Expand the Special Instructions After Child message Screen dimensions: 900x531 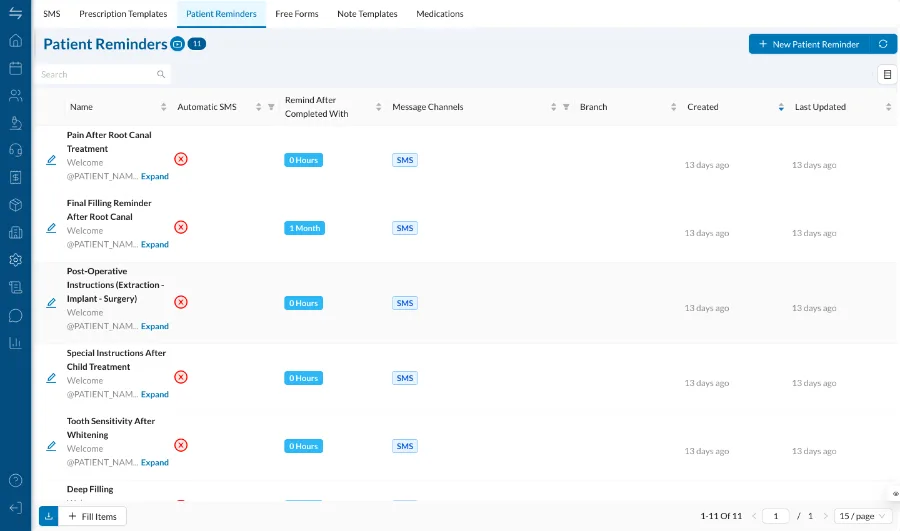point(155,394)
